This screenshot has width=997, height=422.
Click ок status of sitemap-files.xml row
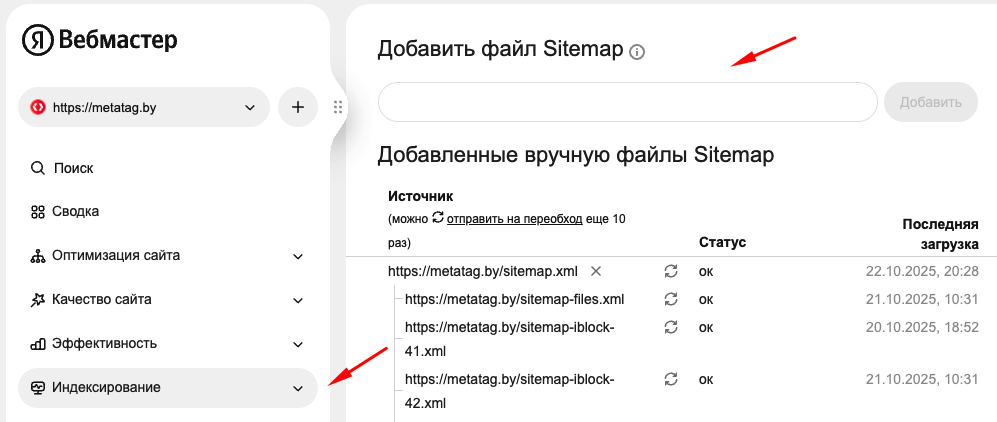click(706, 299)
